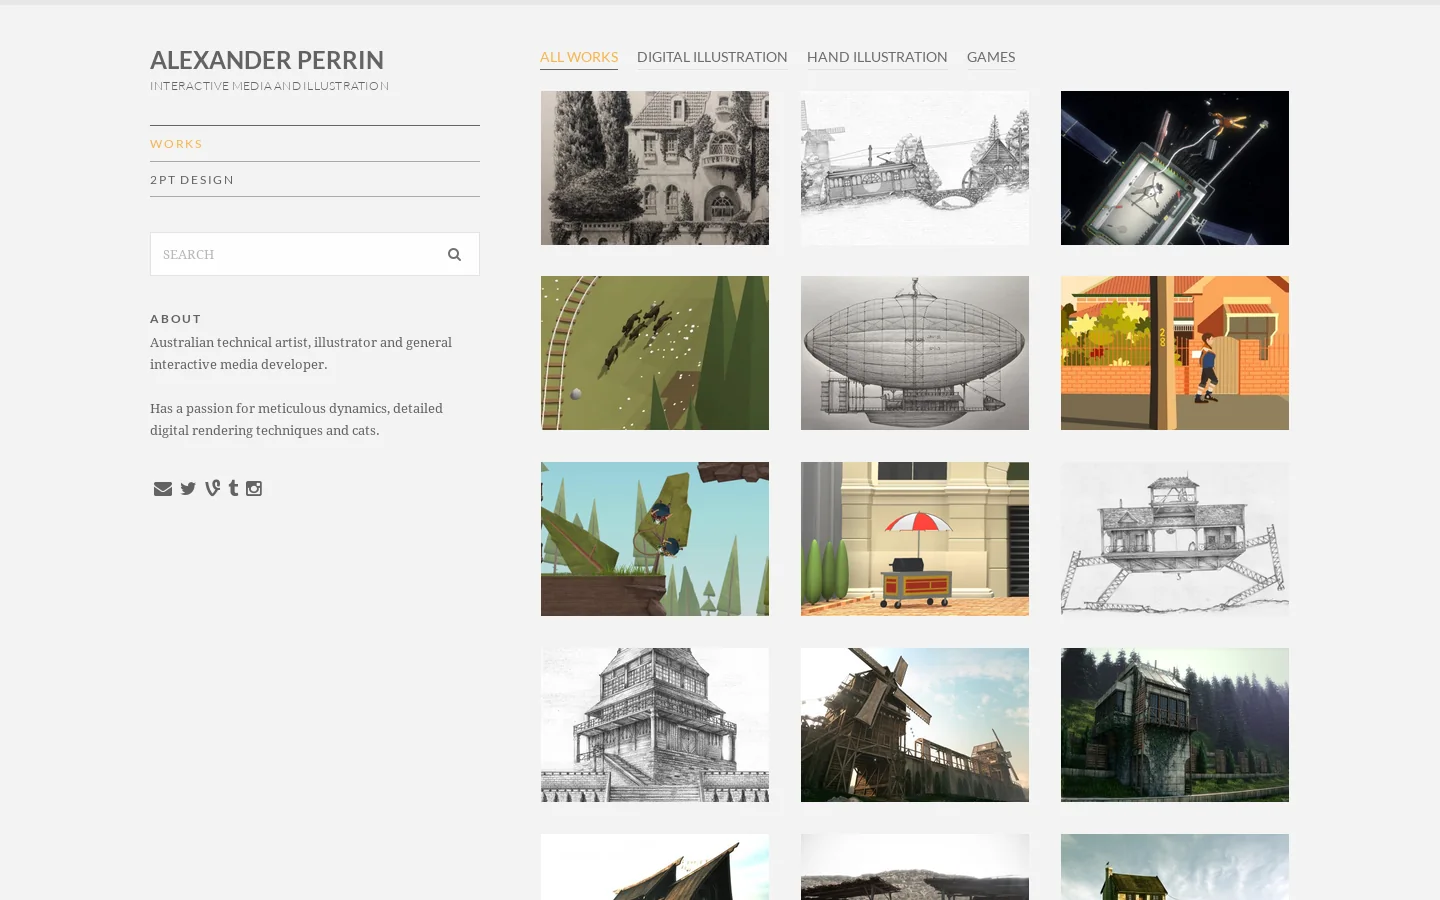Select the All Works tab
Viewport: 1440px width, 900px height.
[x=579, y=57]
